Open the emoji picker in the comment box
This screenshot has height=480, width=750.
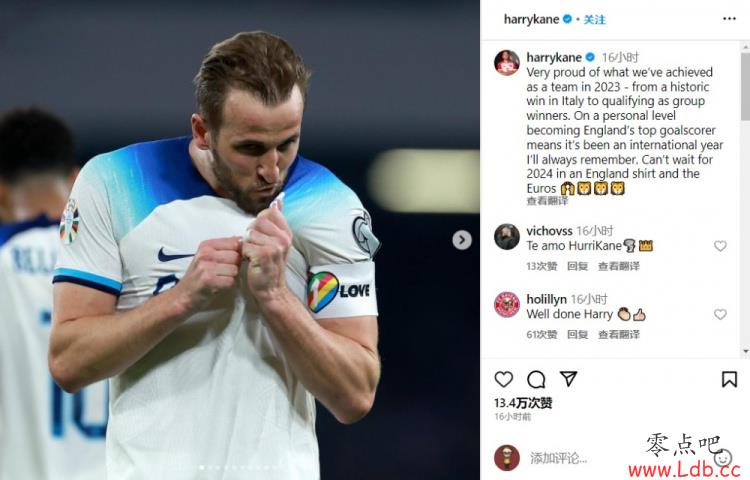tap(723, 458)
